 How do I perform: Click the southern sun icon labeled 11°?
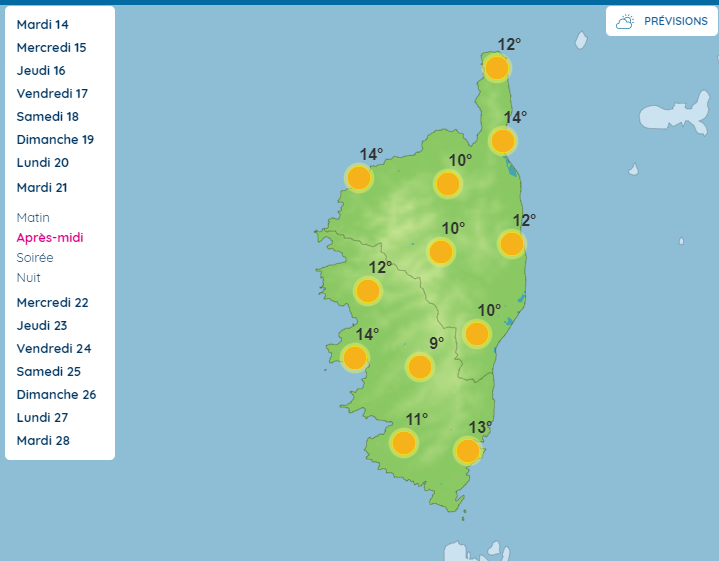coord(404,443)
